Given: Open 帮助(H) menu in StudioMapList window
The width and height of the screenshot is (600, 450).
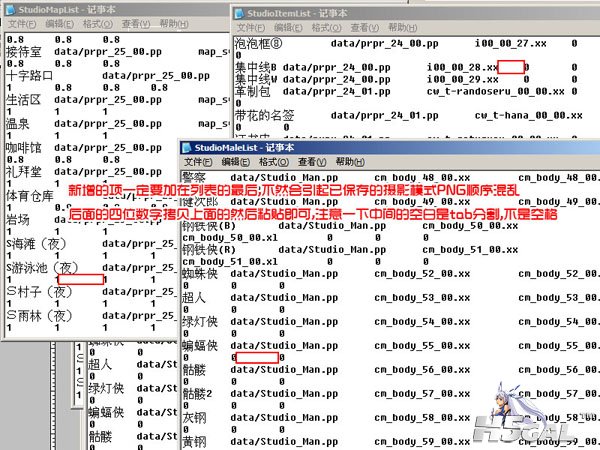Looking at the screenshot, I should click(x=174, y=24).
